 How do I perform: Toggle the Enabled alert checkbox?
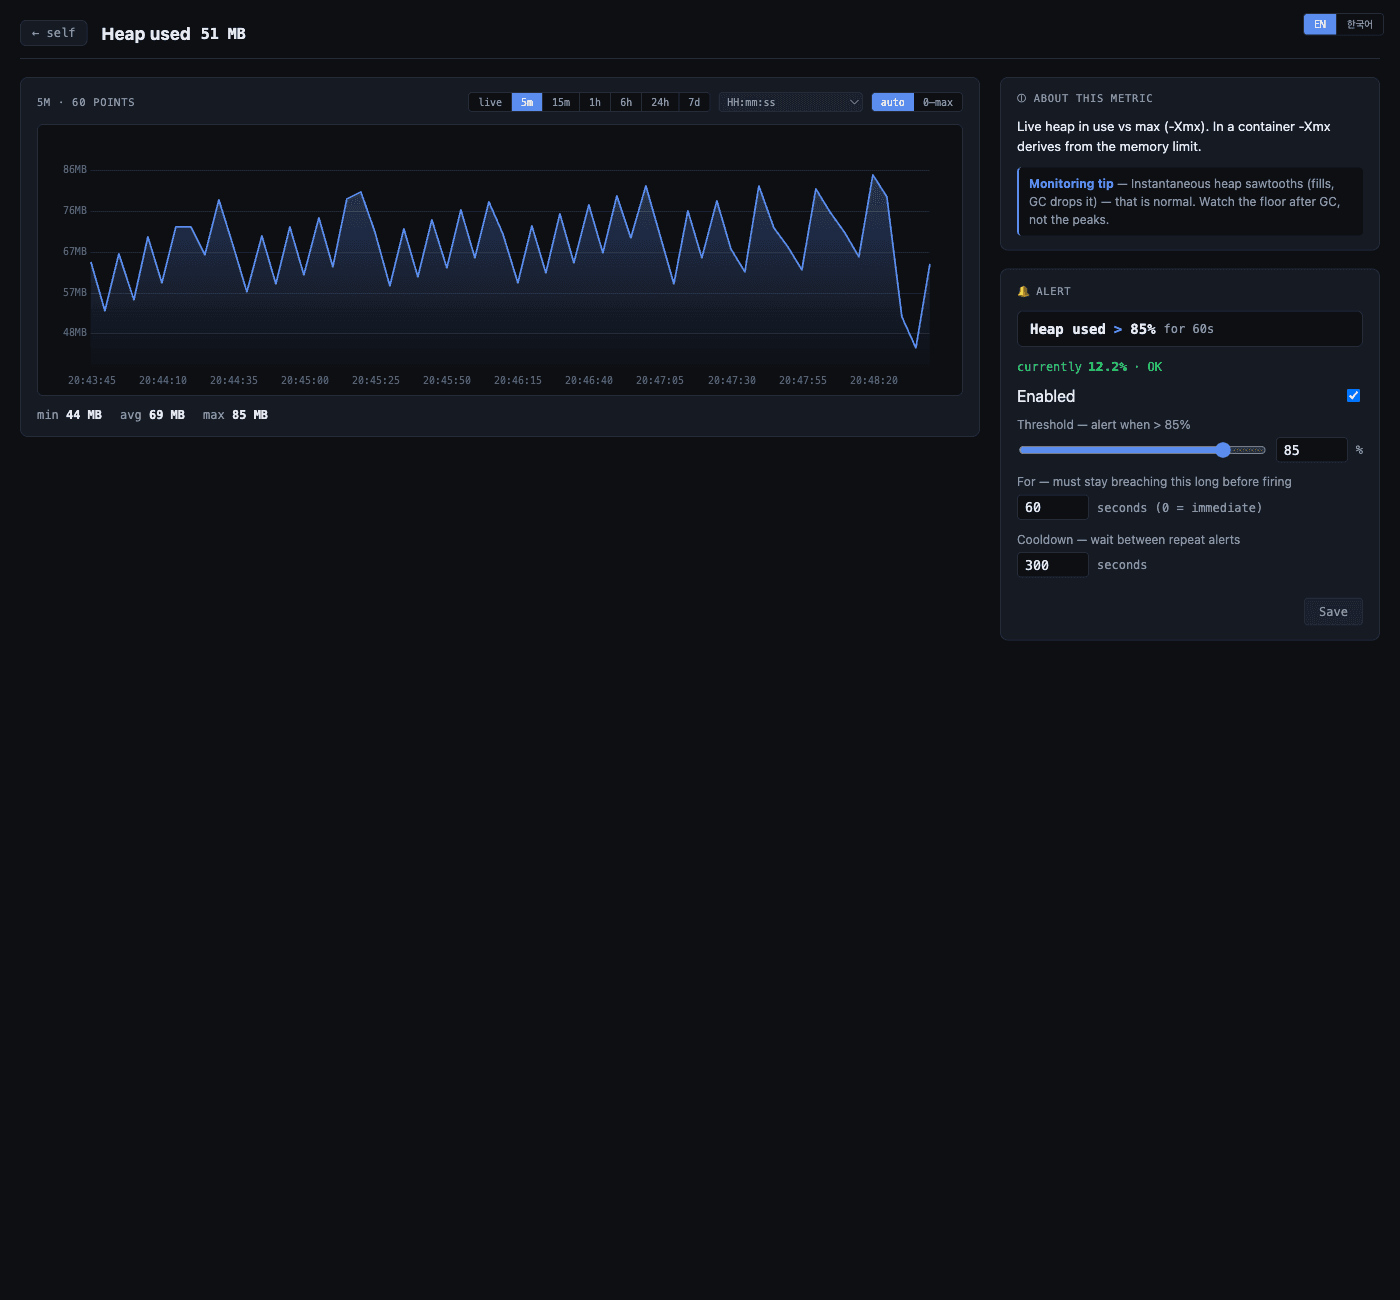coord(1353,396)
